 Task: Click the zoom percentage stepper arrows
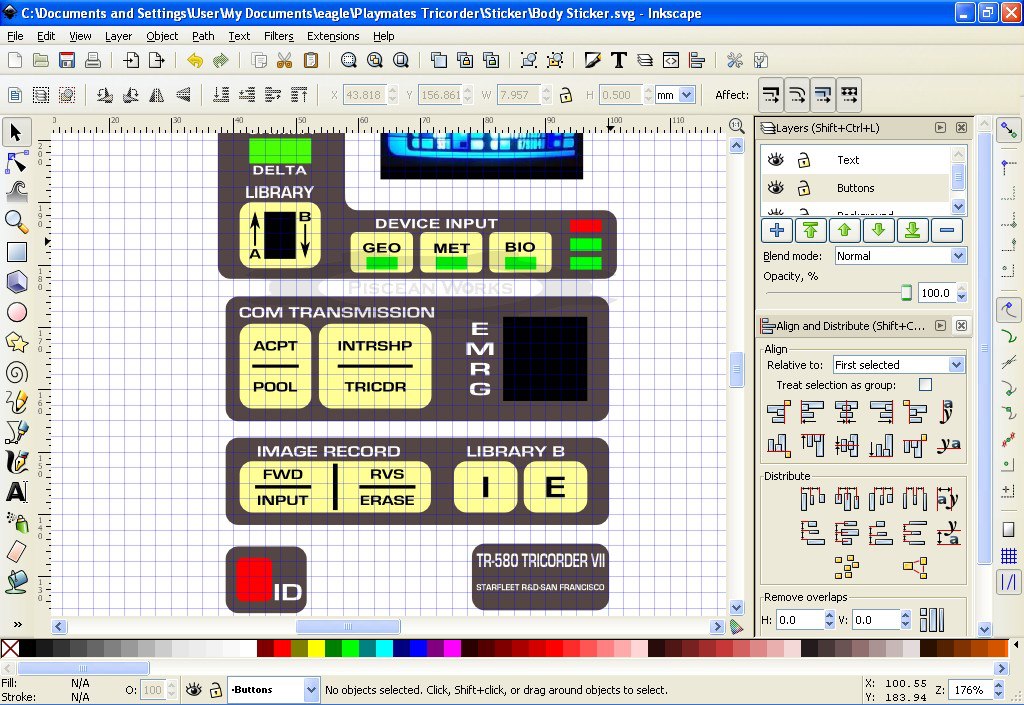[x=999, y=689]
